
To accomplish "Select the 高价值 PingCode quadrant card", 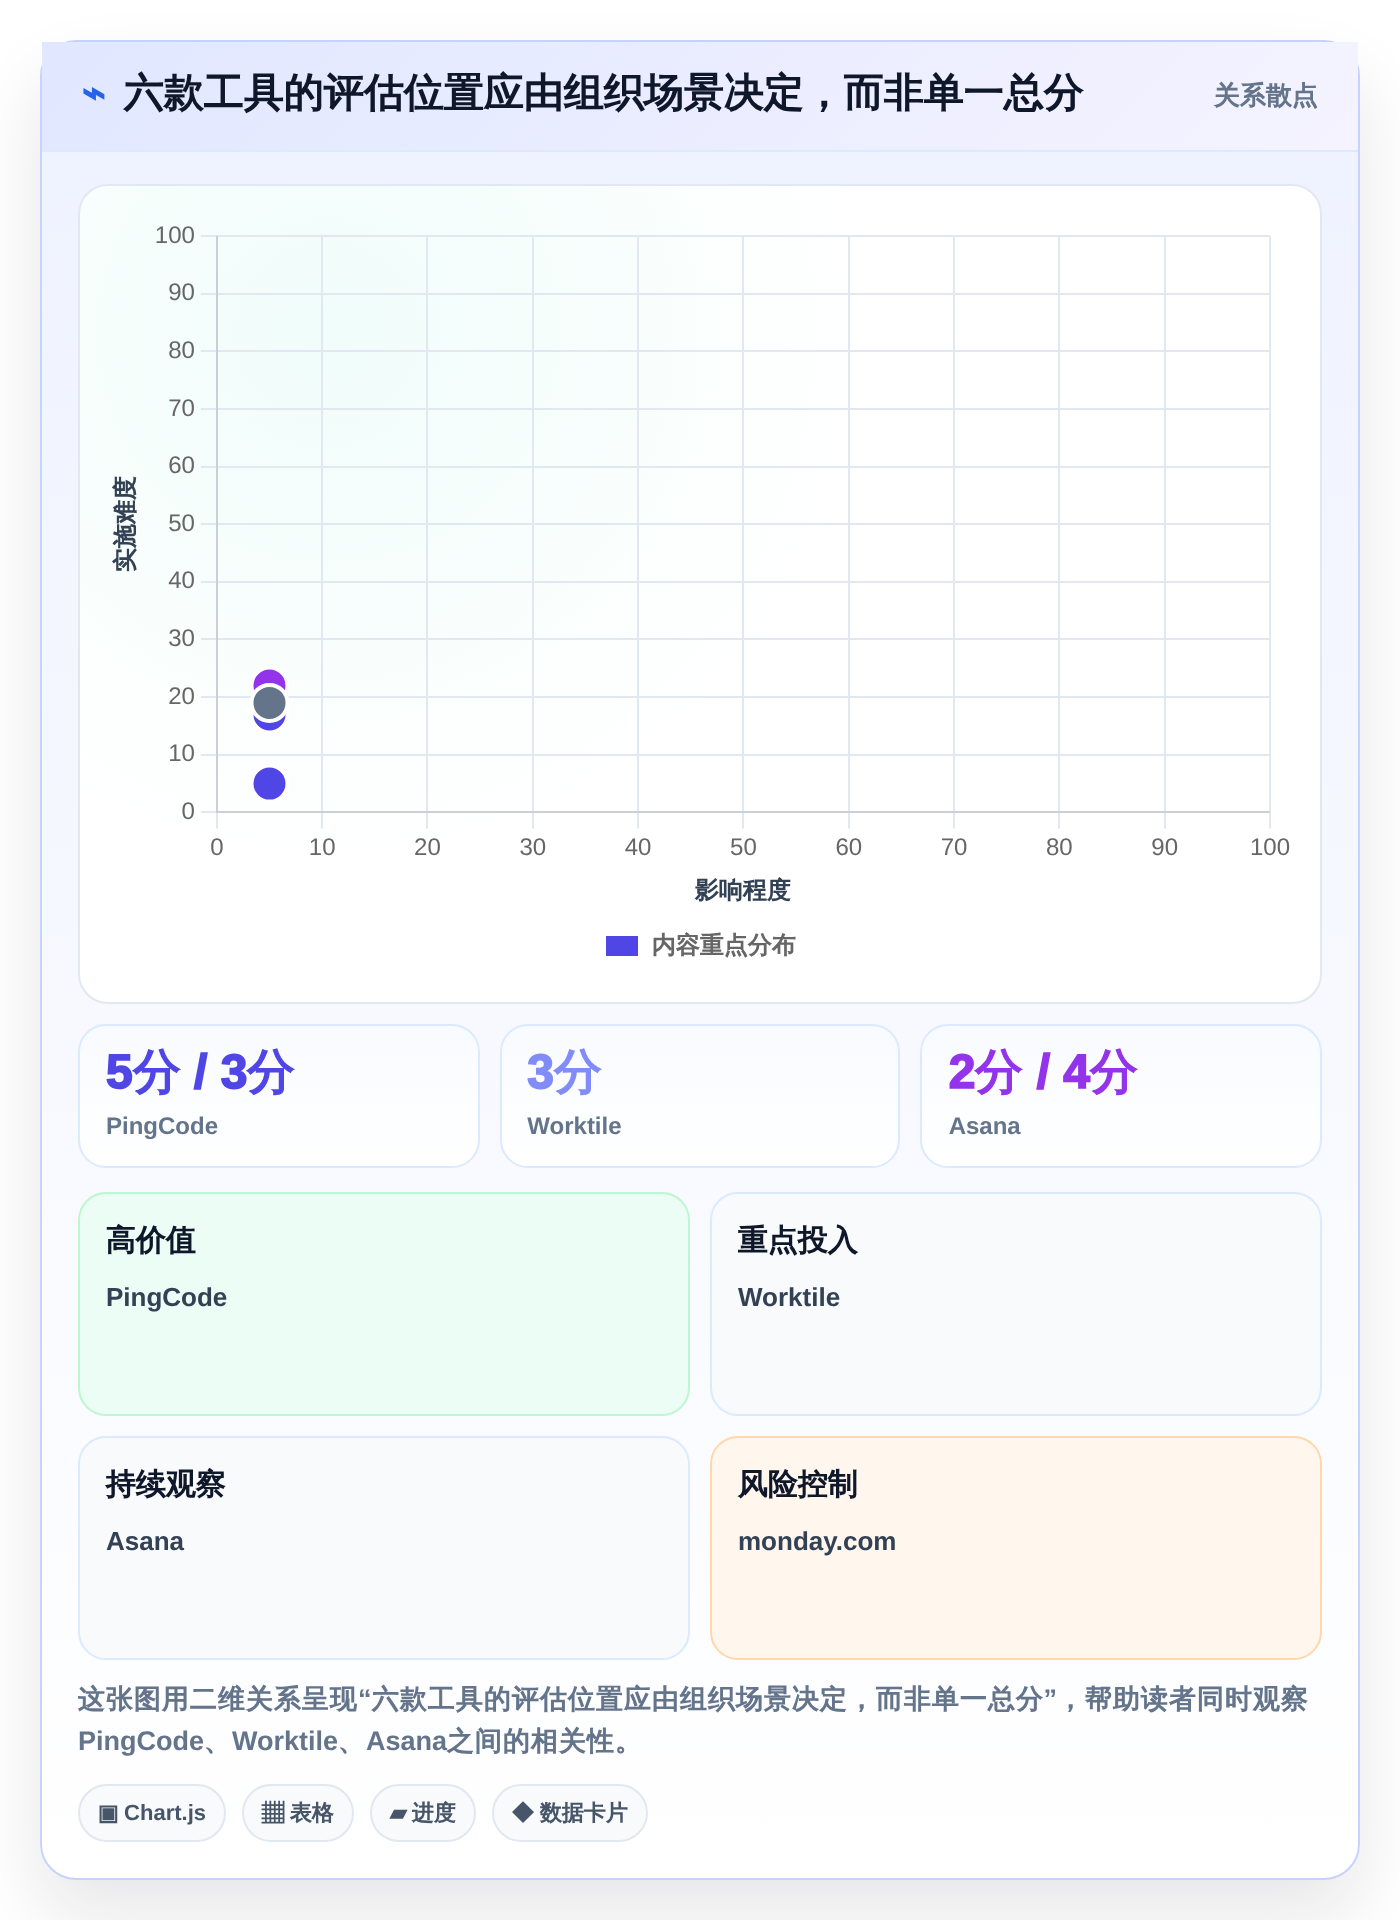I will tap(384, 1304).
